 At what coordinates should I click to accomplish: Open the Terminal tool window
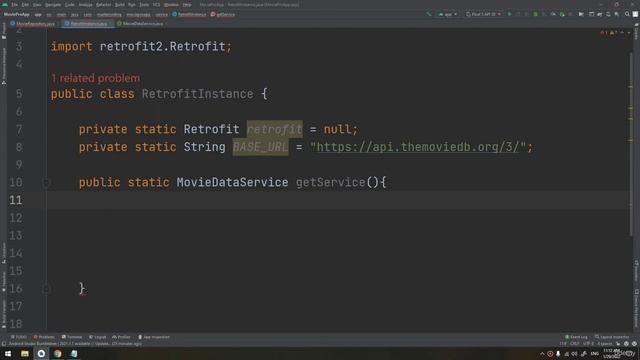(x=72, y=337)
